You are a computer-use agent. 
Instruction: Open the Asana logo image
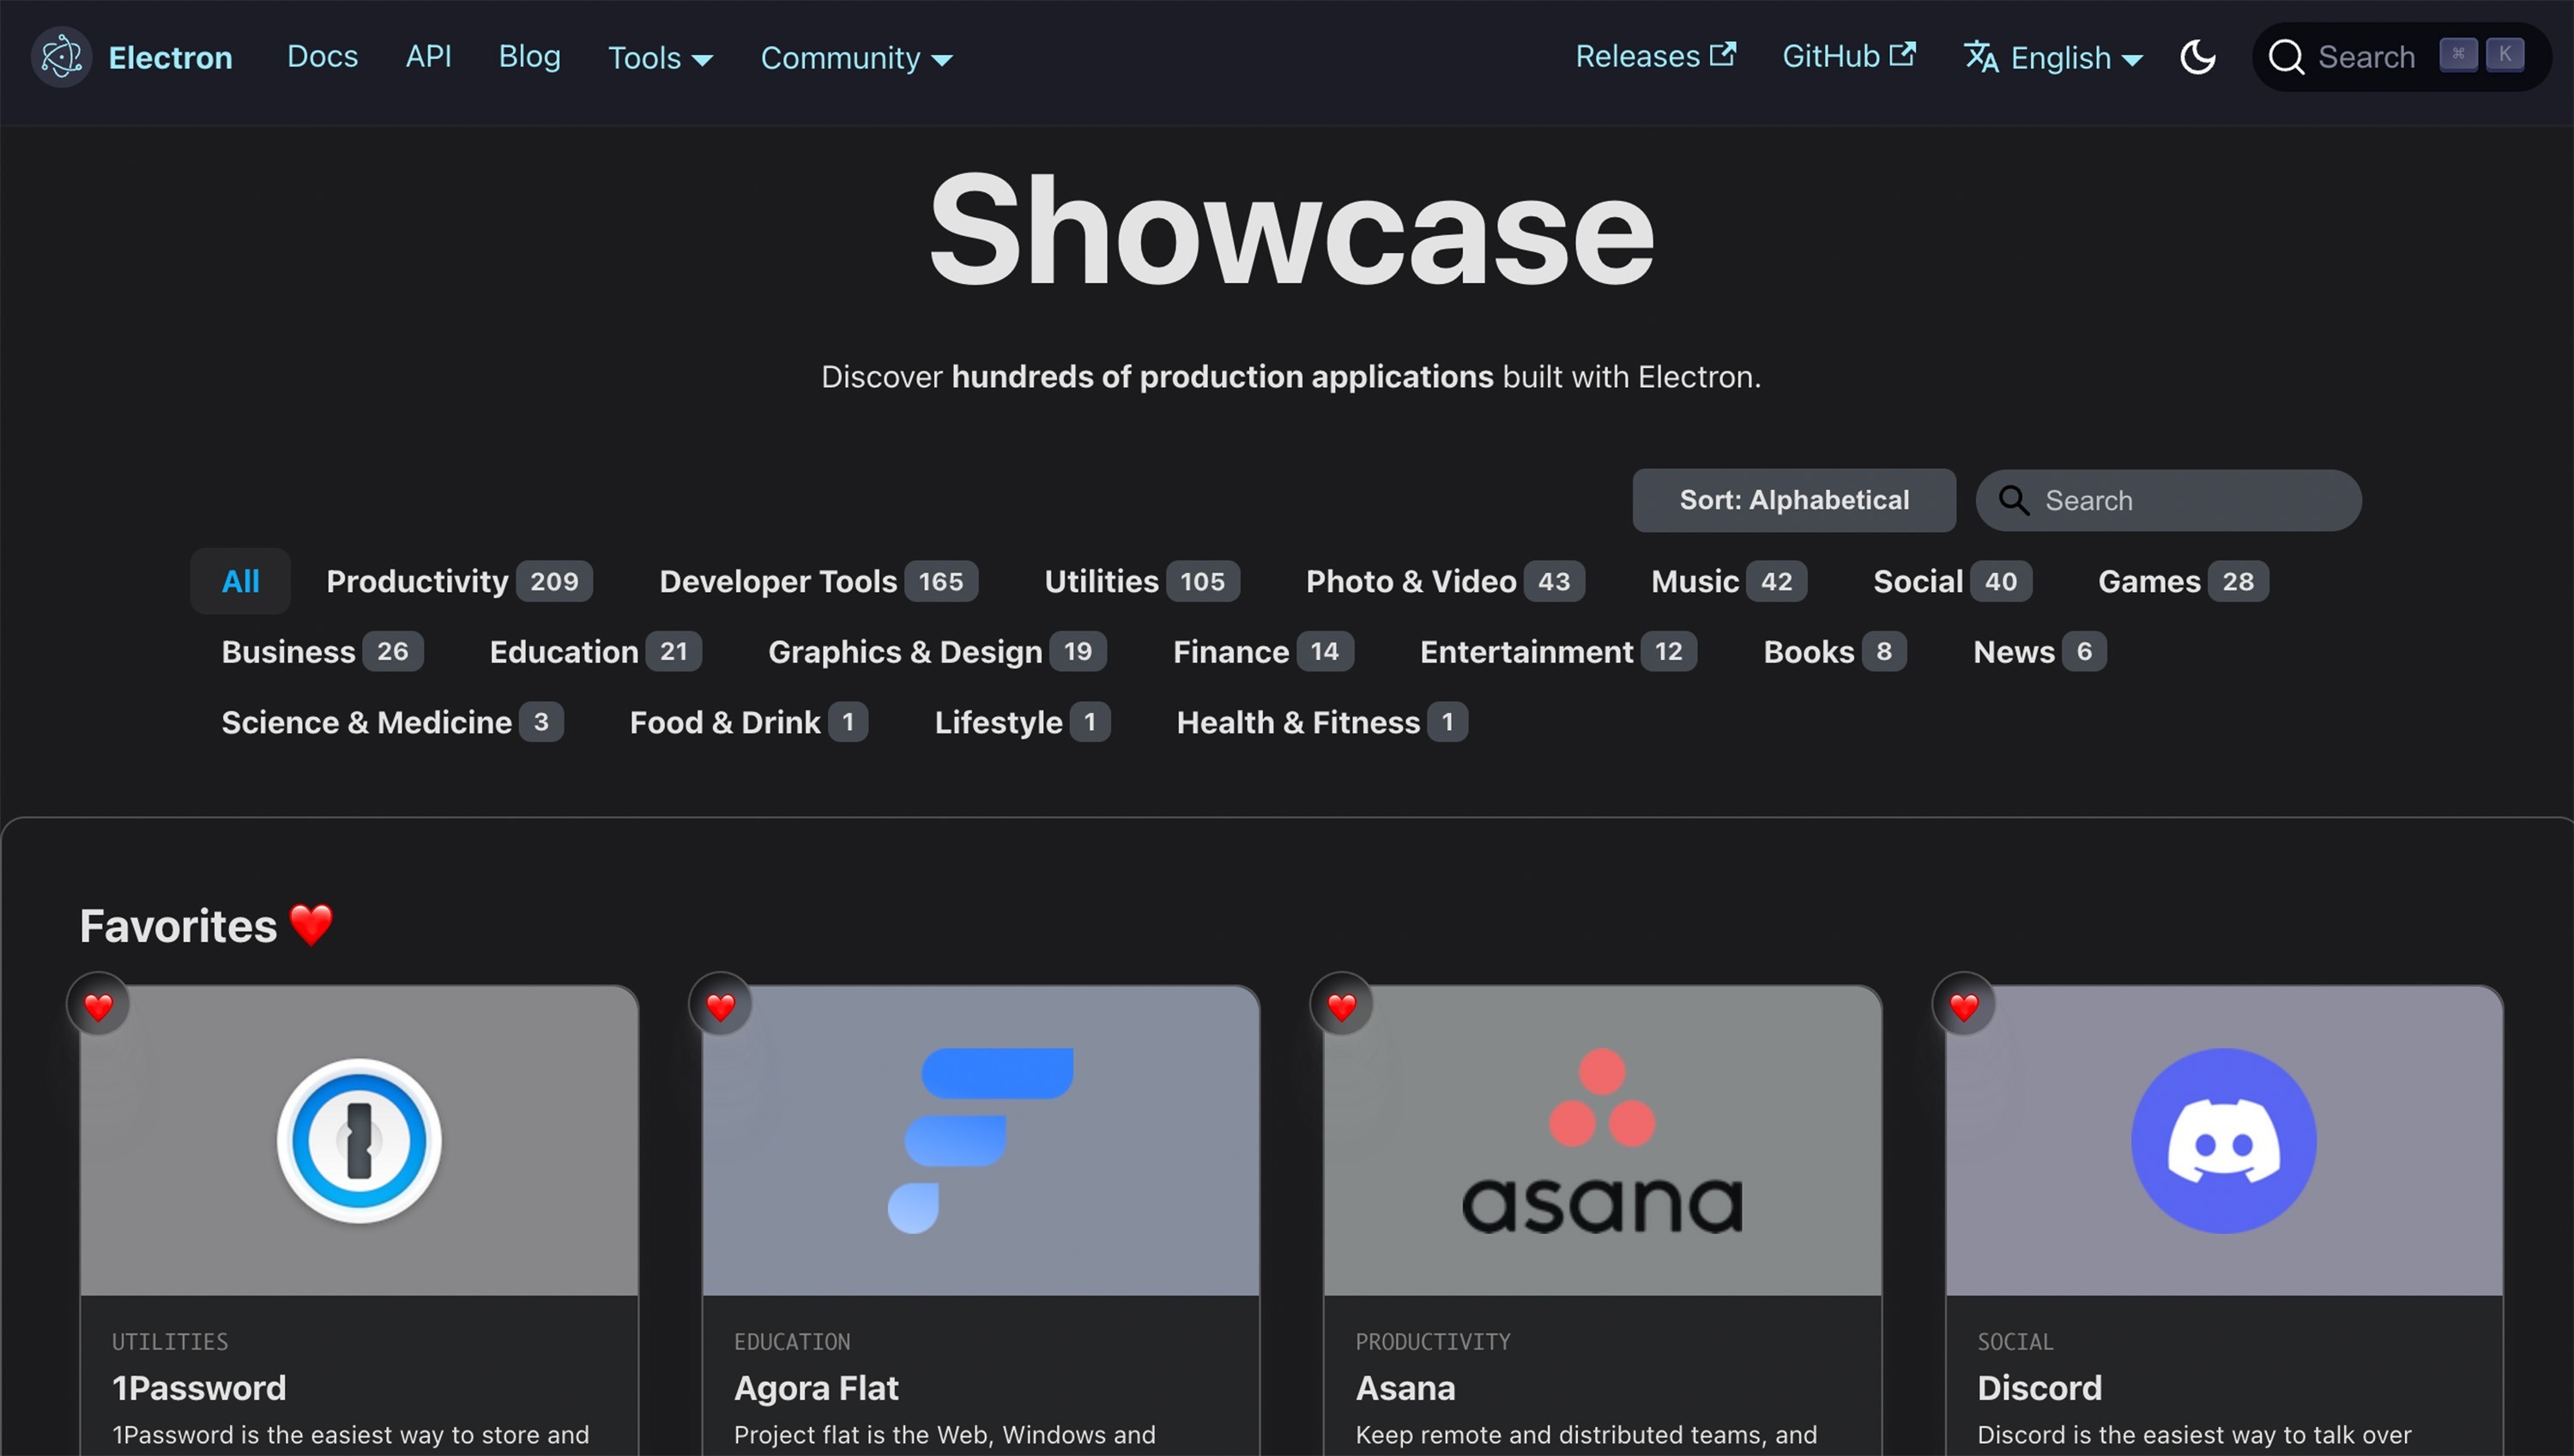tap(1602, 1140)
